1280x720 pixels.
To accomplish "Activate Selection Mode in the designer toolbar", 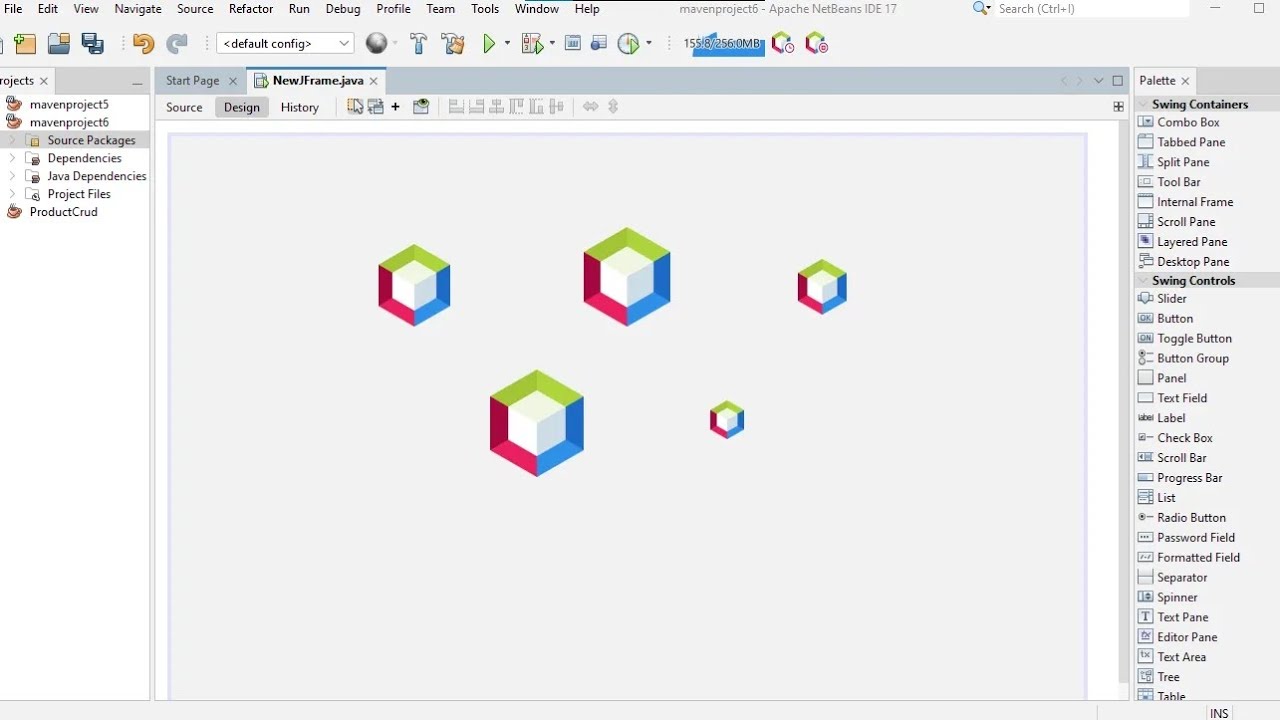I will (x=355, y=107).
